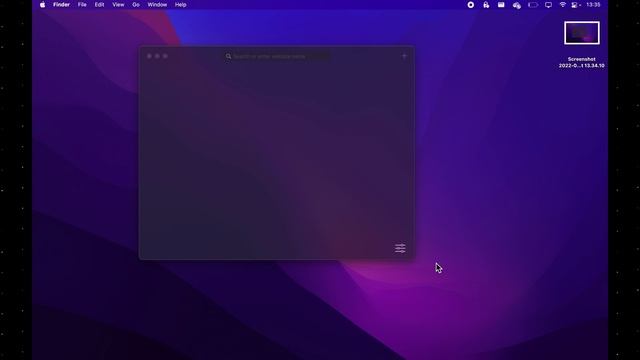The height and width of the screenshot is (360, 640).
Task: Open the Apple menu
Action: (42, 5)
